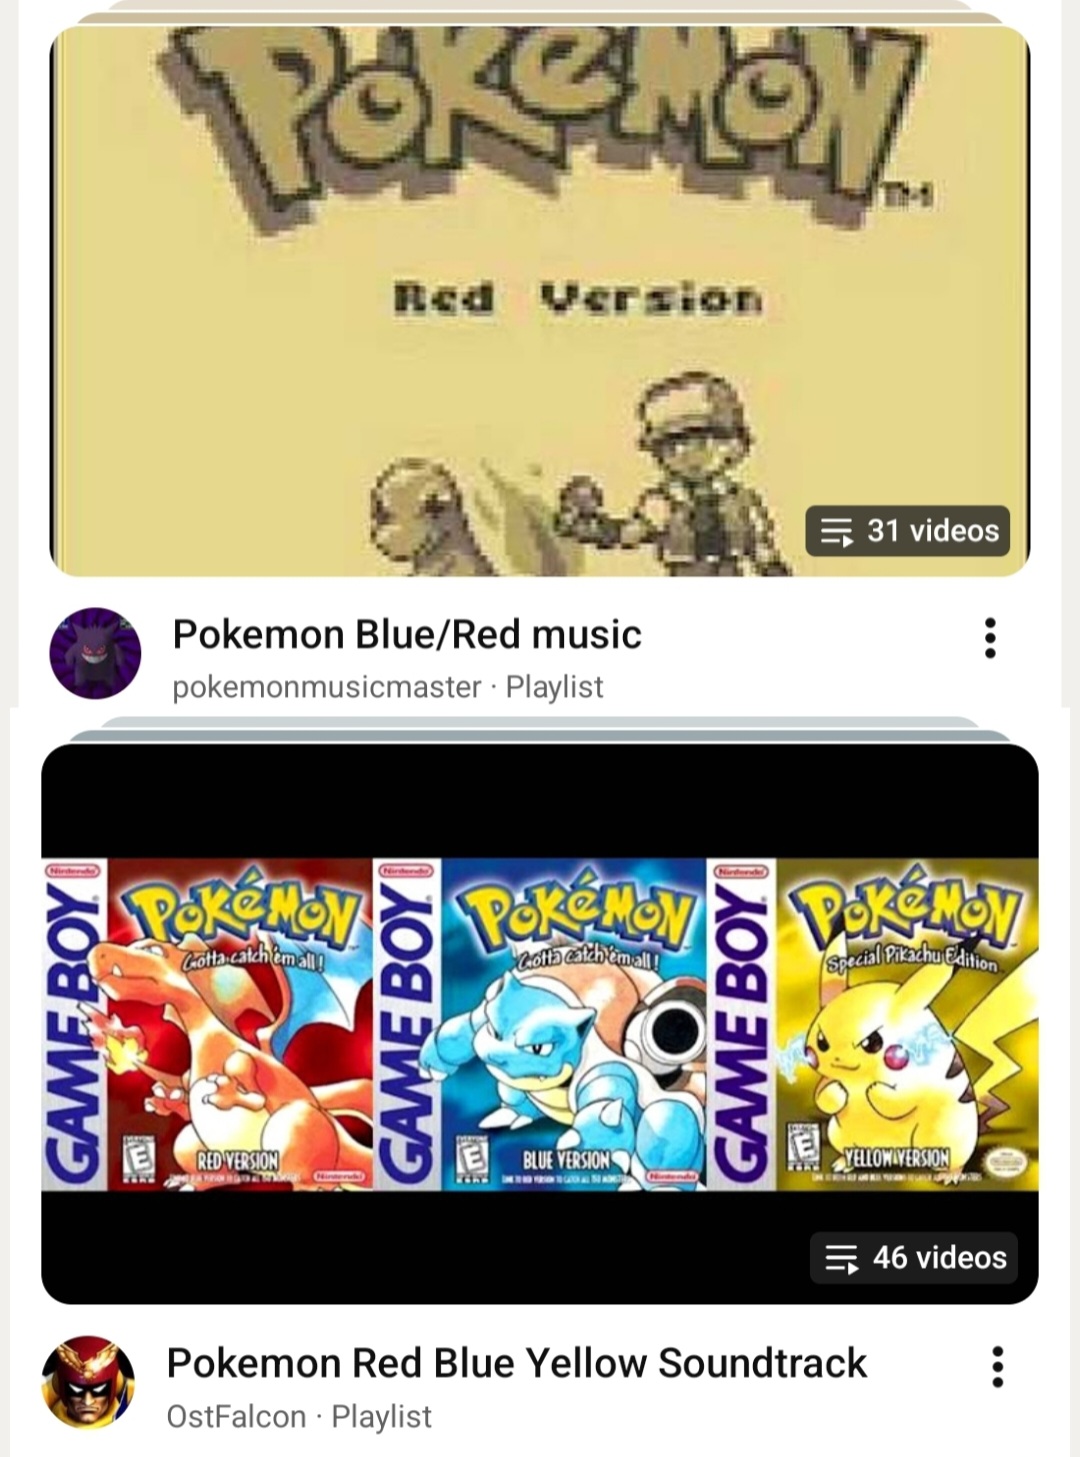
Task: Click the Red Version title screen text
Action: point(578,298)
